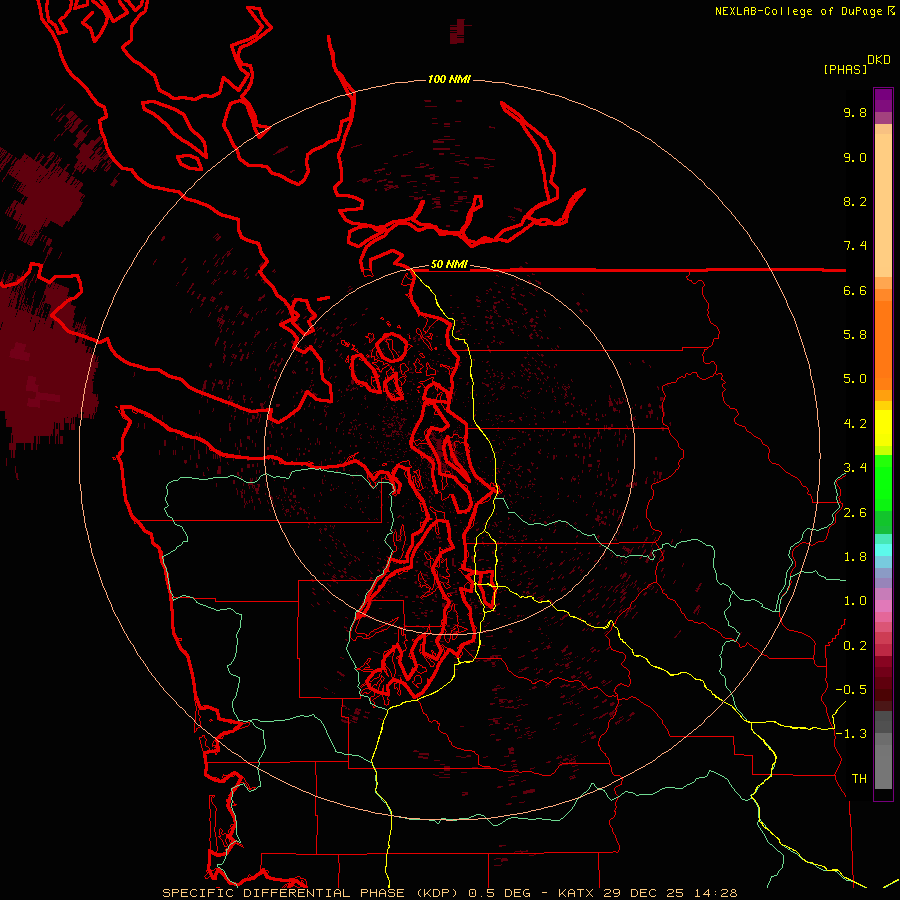Click the KATX radar site identifier

[577, 893]
